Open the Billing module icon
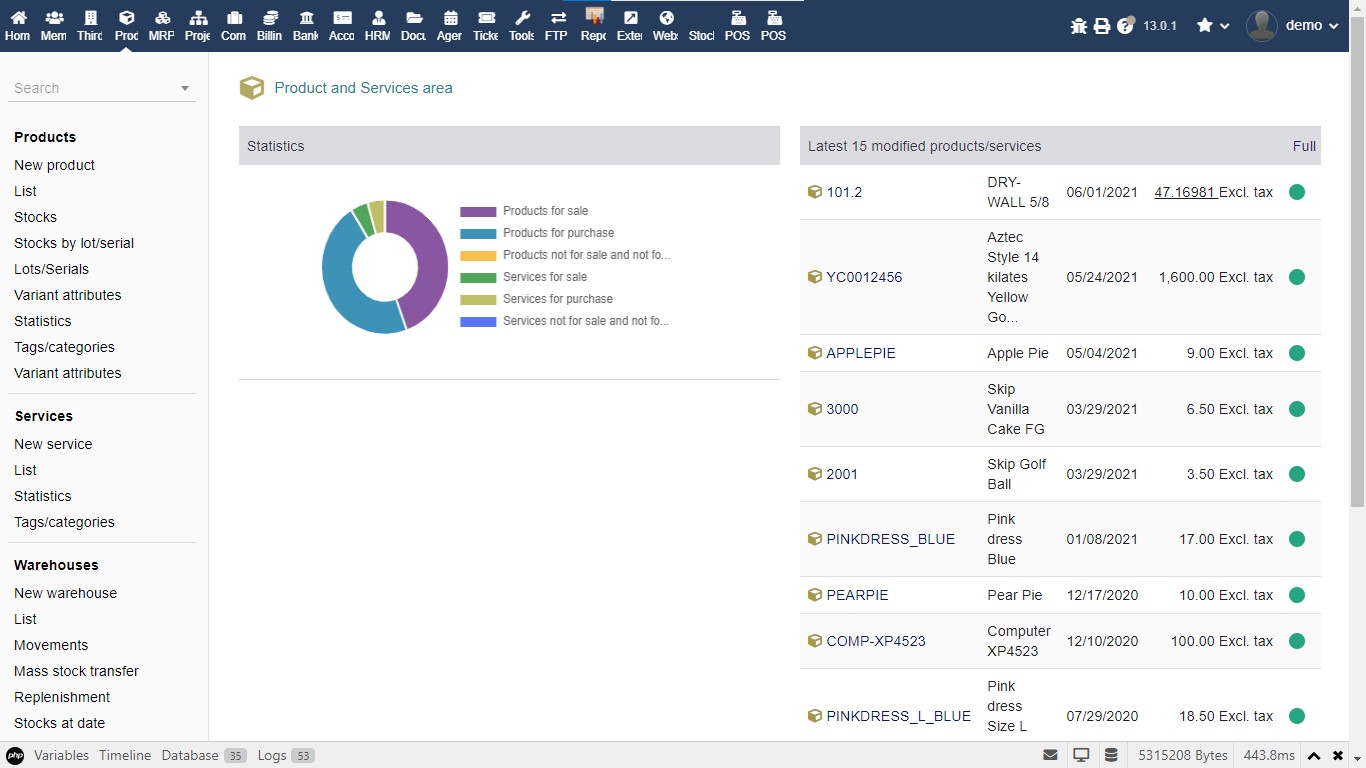This screenshot has width=1366, height=768. 269,25
